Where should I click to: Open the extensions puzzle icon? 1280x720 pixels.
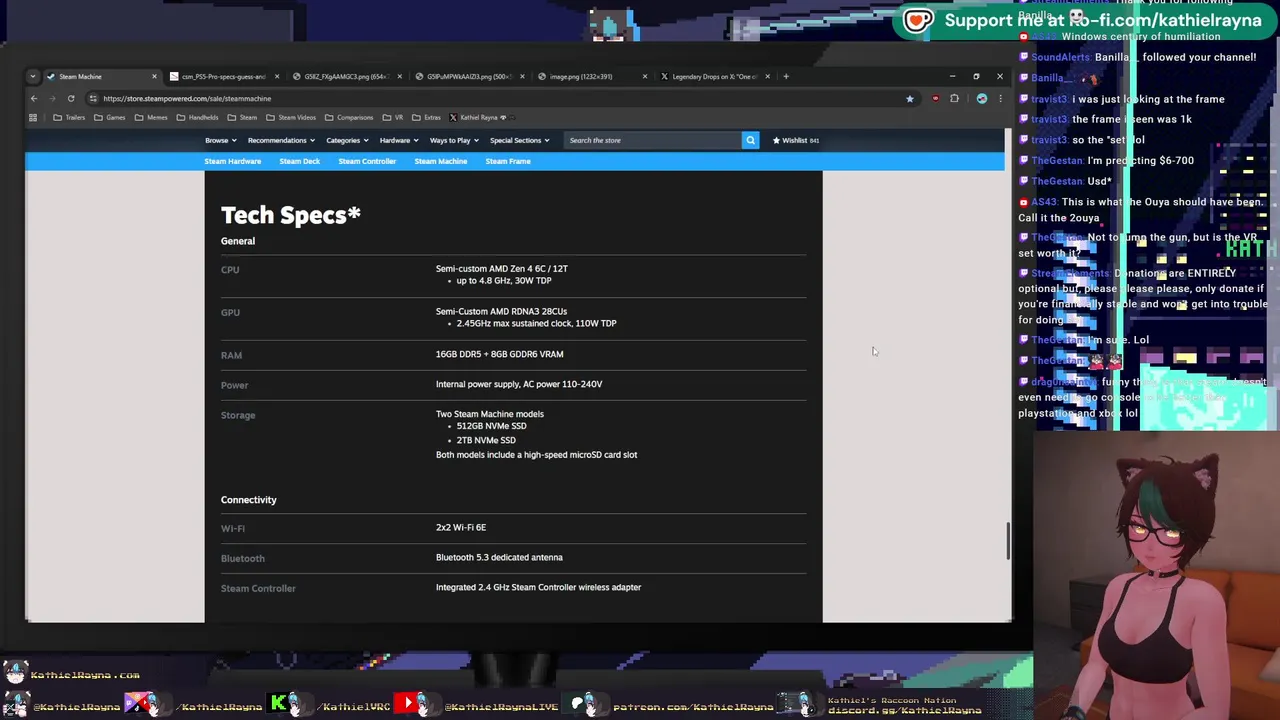954,98
